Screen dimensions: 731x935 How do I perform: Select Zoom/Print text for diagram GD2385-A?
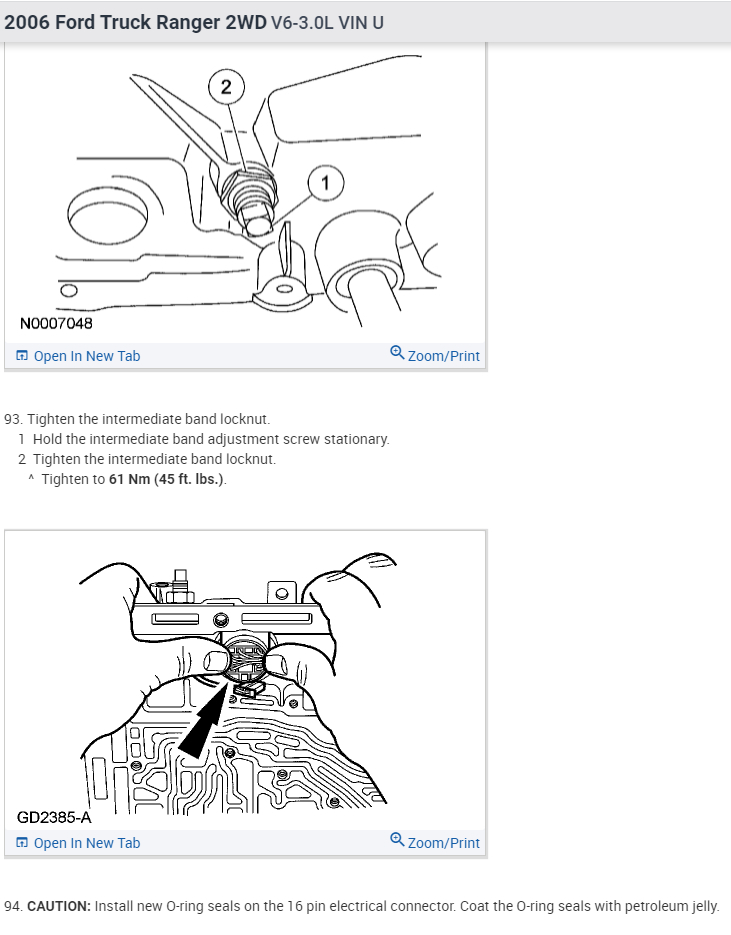pos(444,843)
